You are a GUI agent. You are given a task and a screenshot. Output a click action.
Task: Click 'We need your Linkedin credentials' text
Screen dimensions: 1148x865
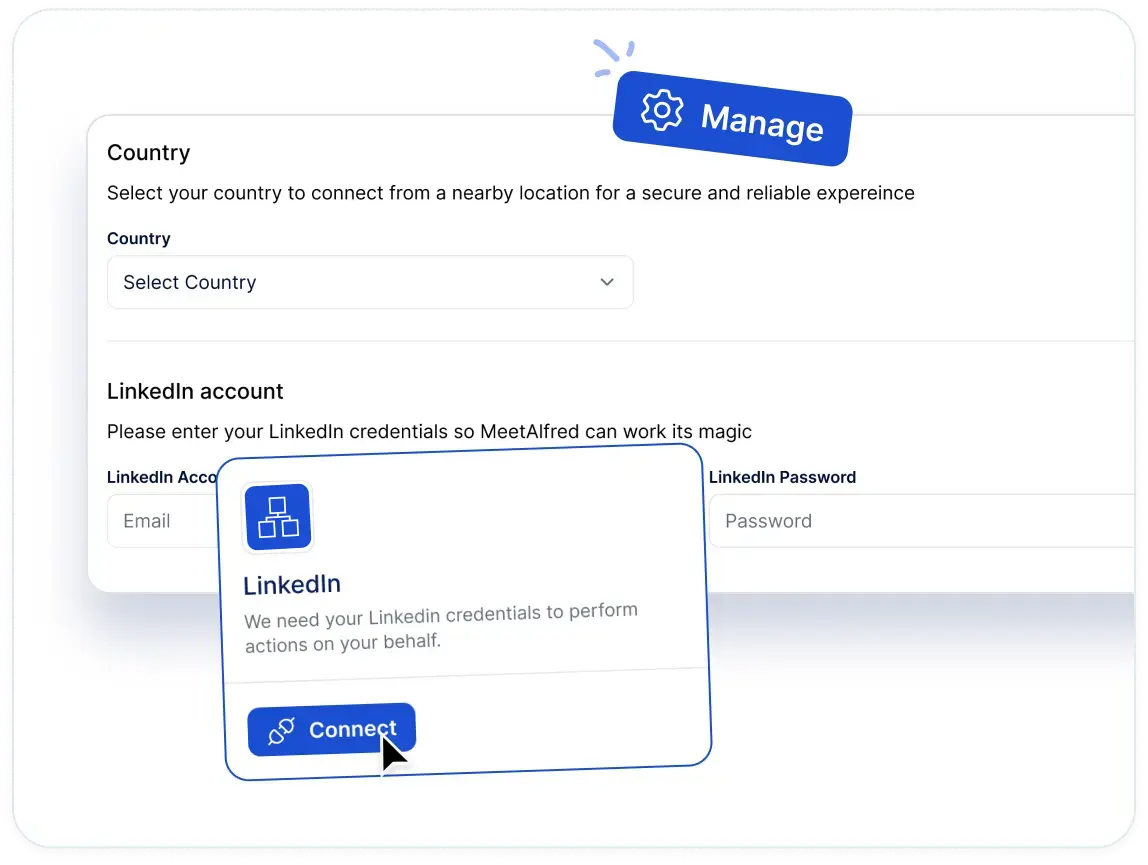[x=441, y=628]
